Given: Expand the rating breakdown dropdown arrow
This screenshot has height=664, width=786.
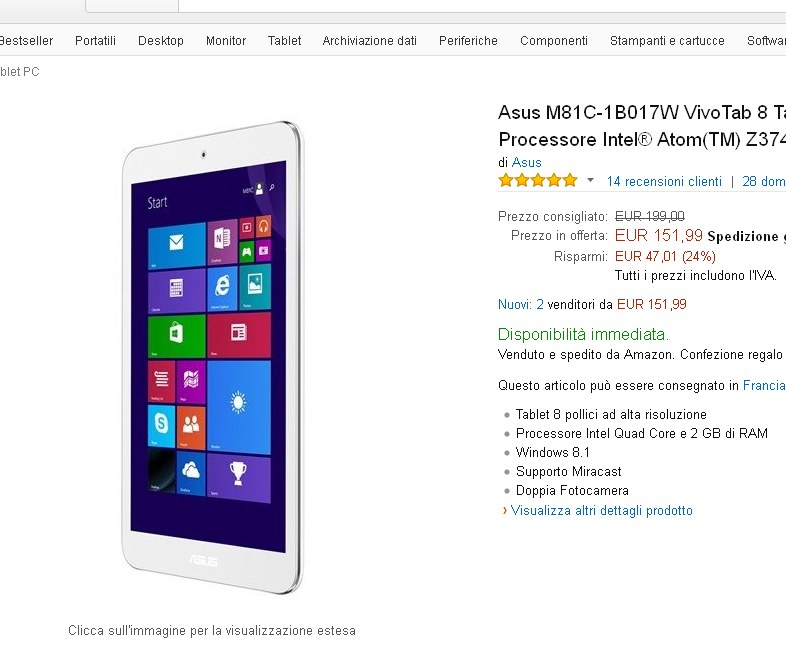Looking at the screenshot, I should (x=591, y=180).
